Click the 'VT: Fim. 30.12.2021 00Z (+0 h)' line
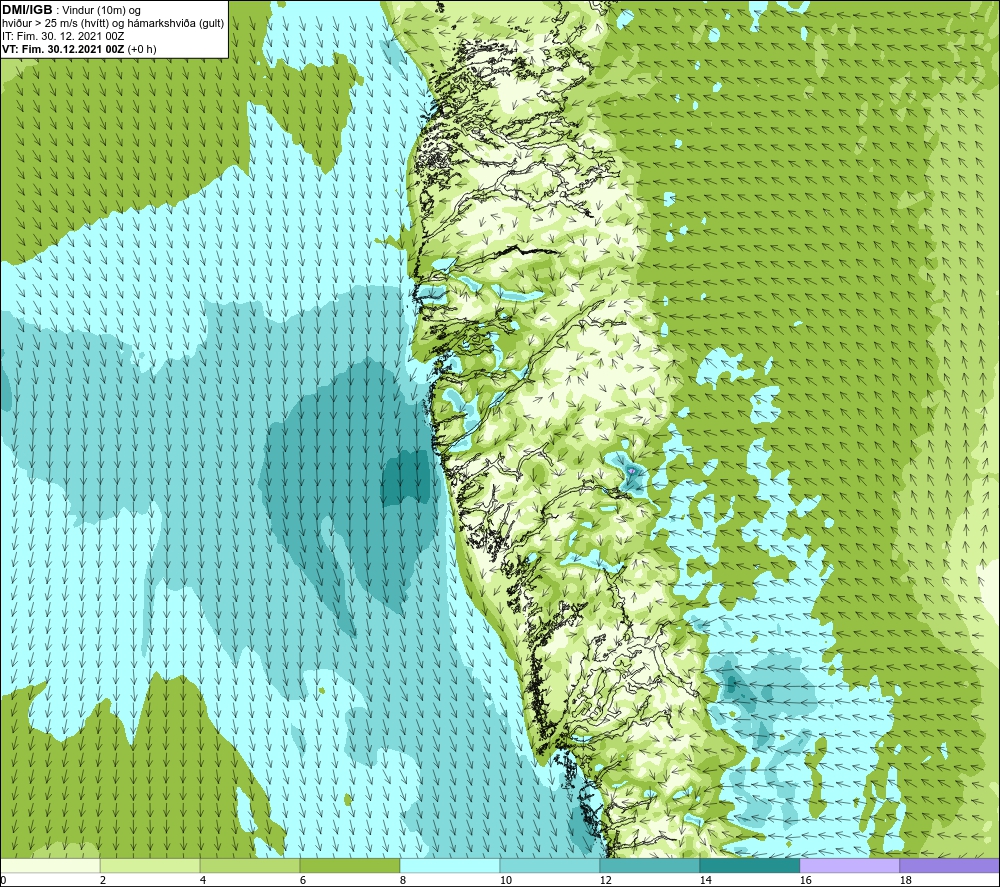The width and height of the screenshot is (1000, 887). pos(79,49)
